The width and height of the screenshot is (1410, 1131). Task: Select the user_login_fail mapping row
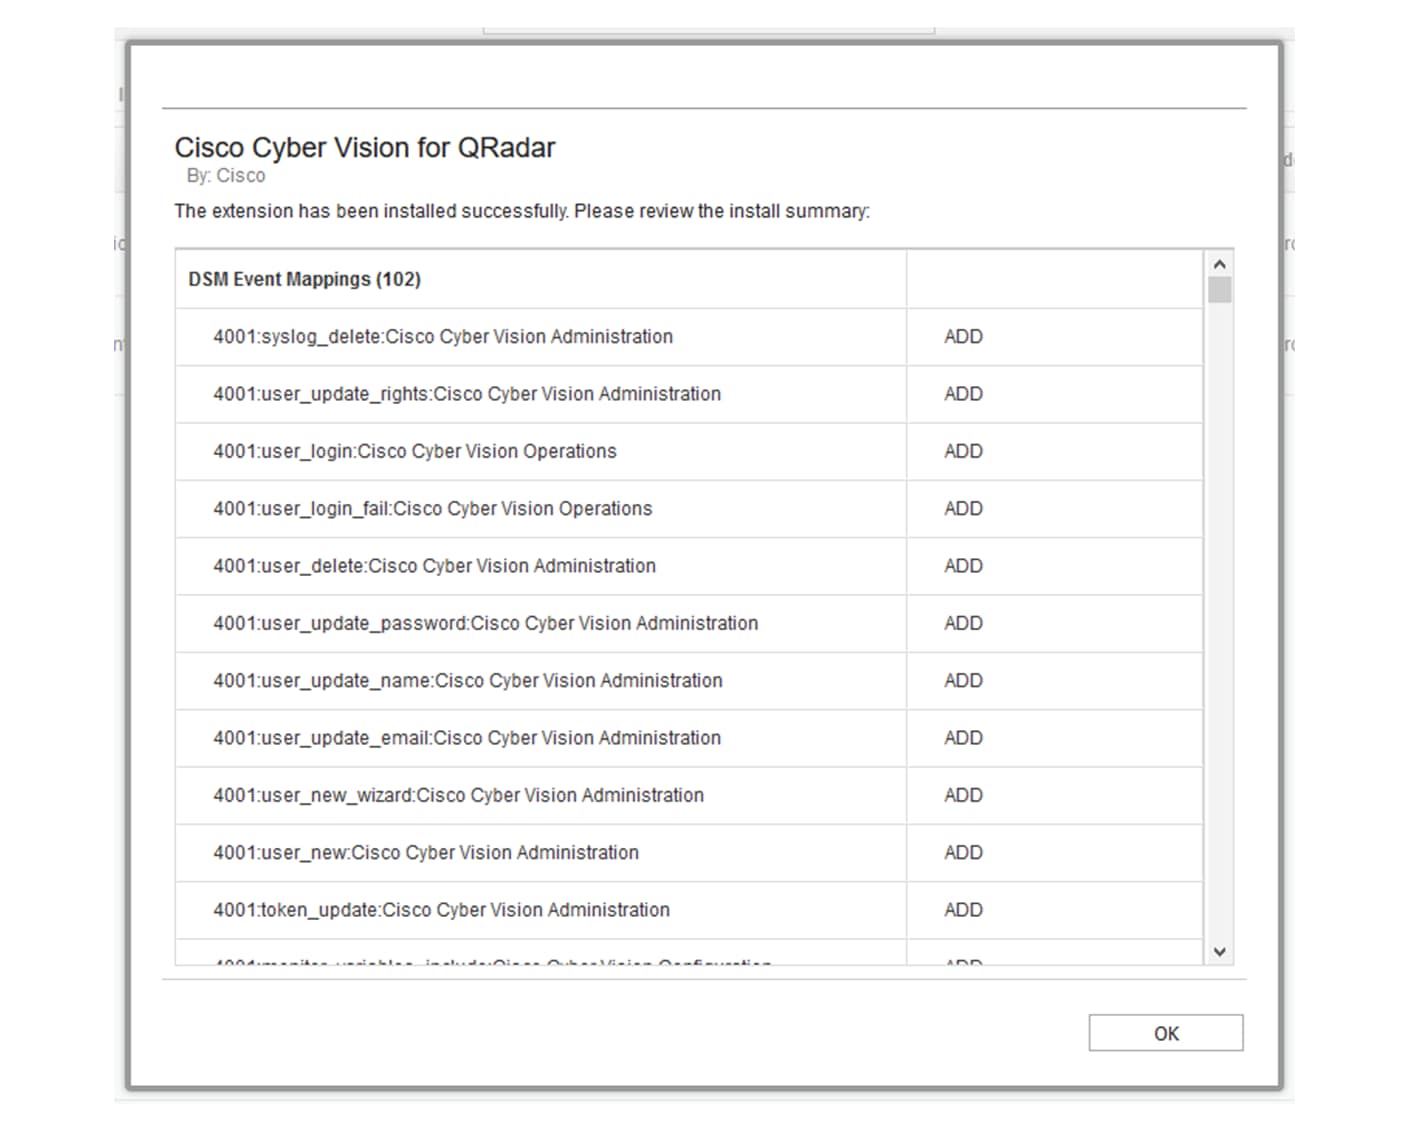(432, 509)
